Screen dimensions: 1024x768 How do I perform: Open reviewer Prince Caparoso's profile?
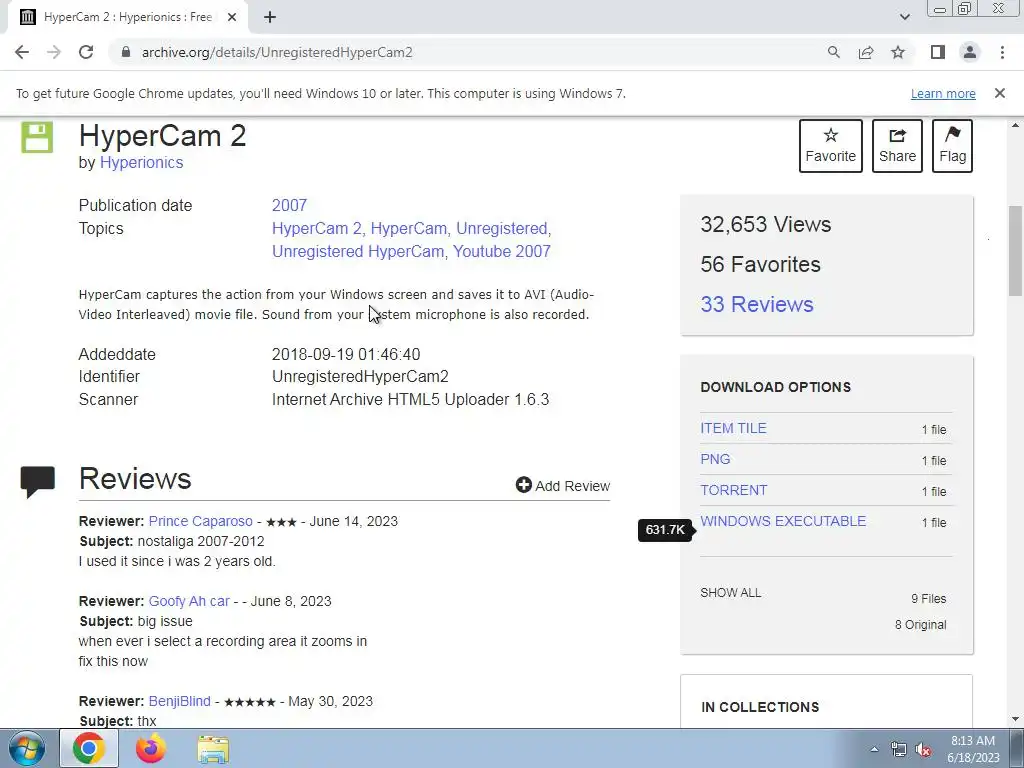coord(200,521)
